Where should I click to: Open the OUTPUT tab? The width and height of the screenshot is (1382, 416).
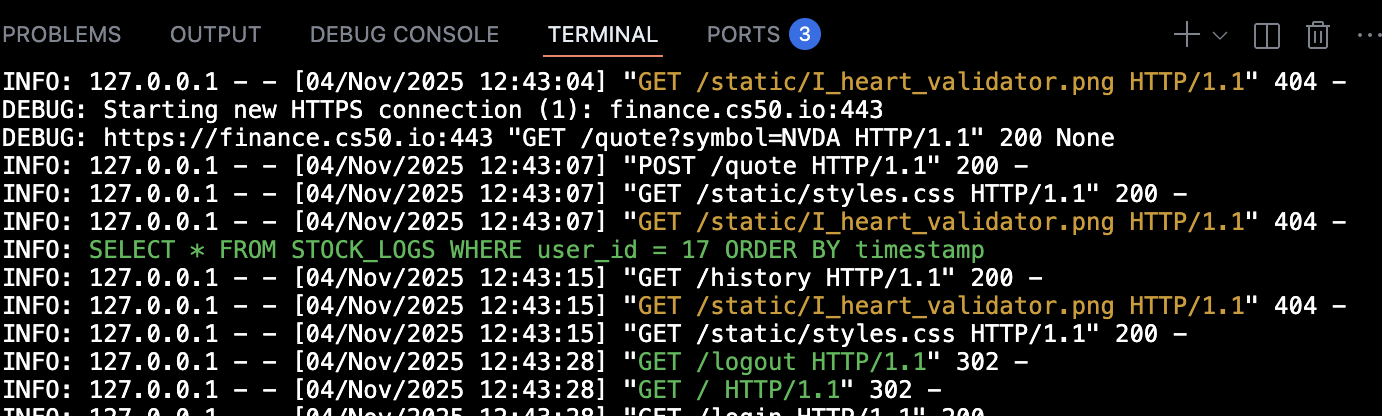click(x=215, y=35)
